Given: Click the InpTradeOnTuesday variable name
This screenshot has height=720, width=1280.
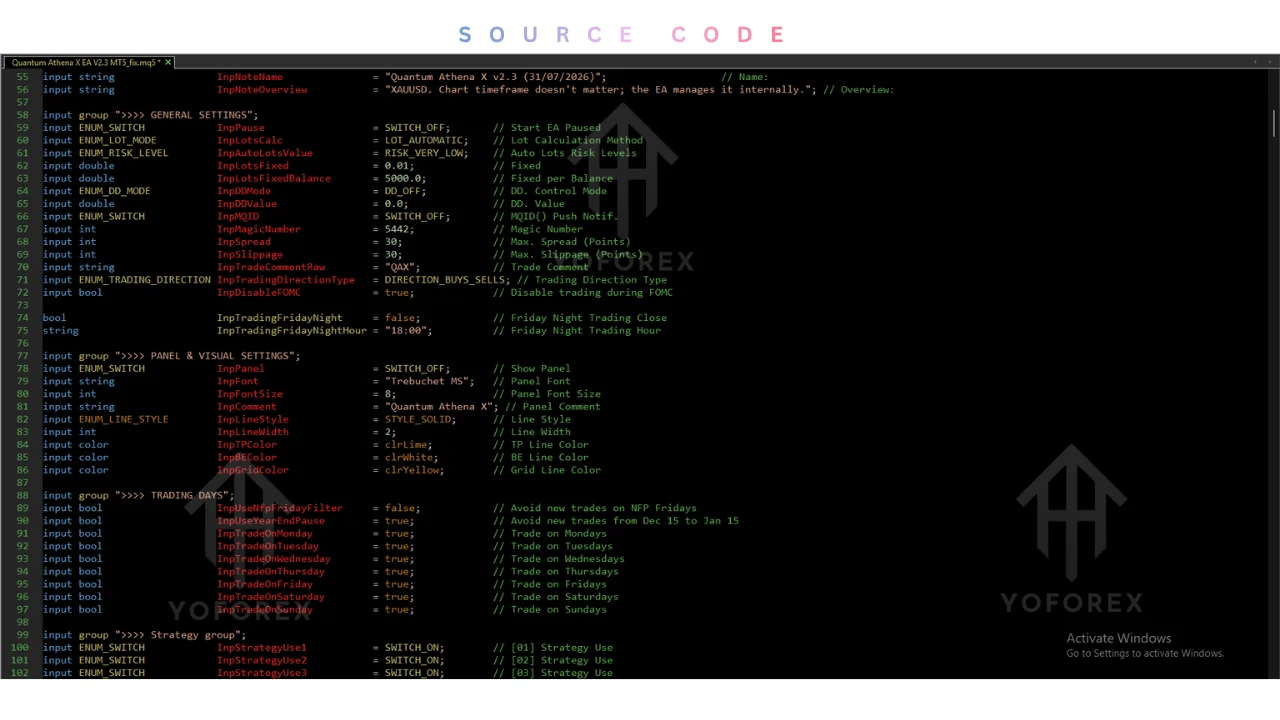Looking at the screenshot, I should point(268,547).
